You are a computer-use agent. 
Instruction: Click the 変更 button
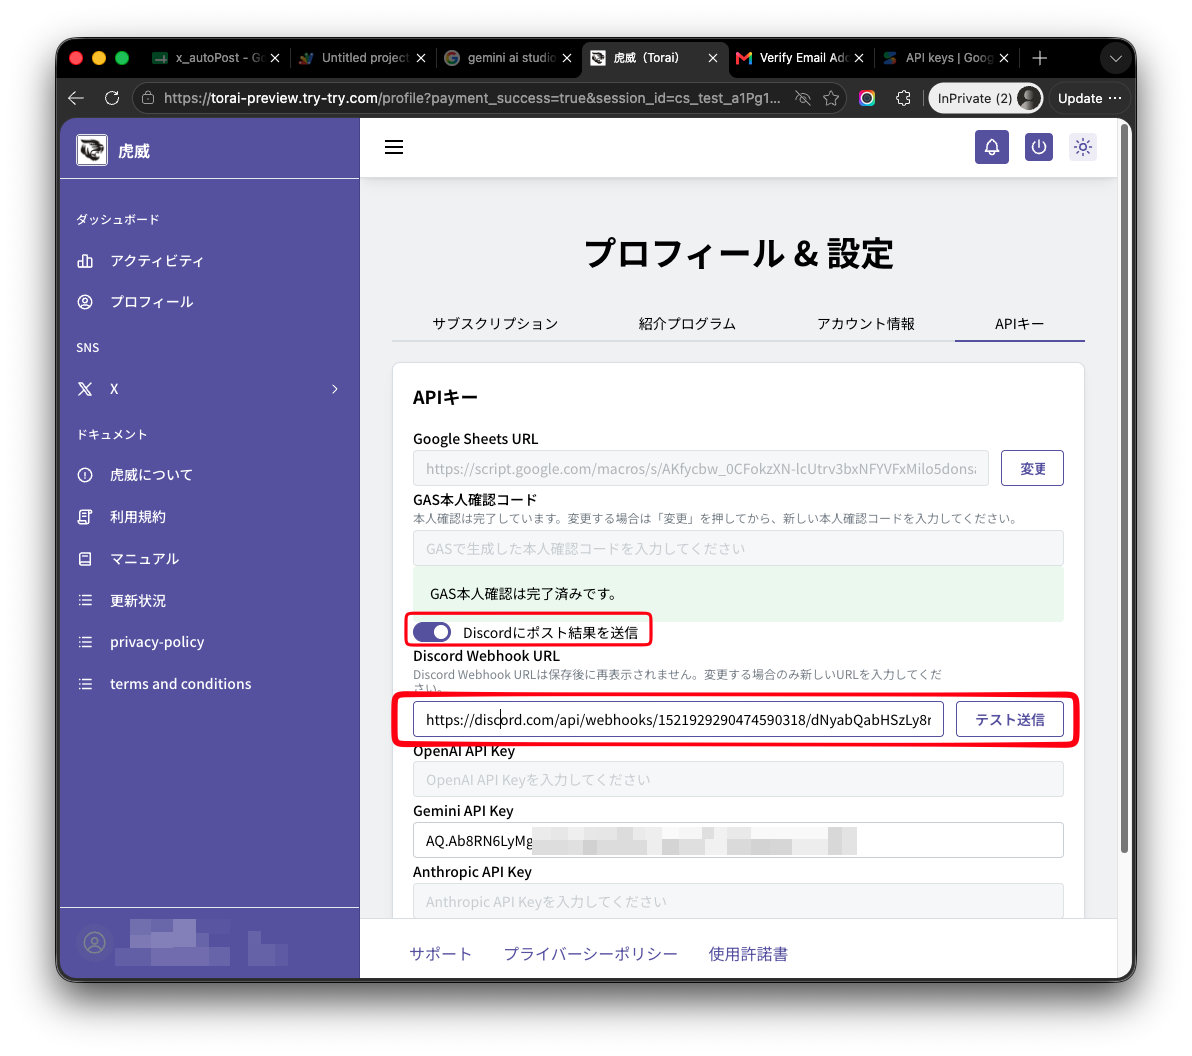point(1032,468)
